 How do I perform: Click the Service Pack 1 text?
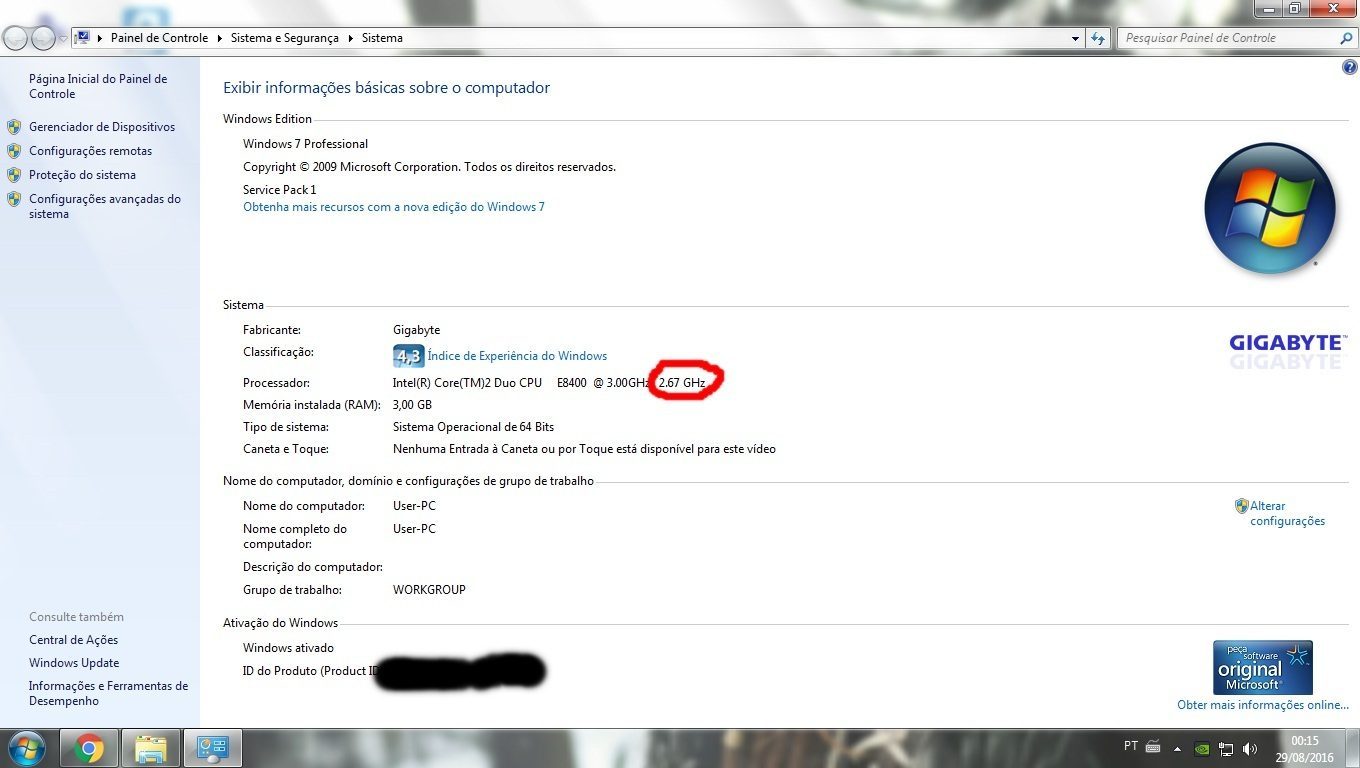click(x=280, y=190)
